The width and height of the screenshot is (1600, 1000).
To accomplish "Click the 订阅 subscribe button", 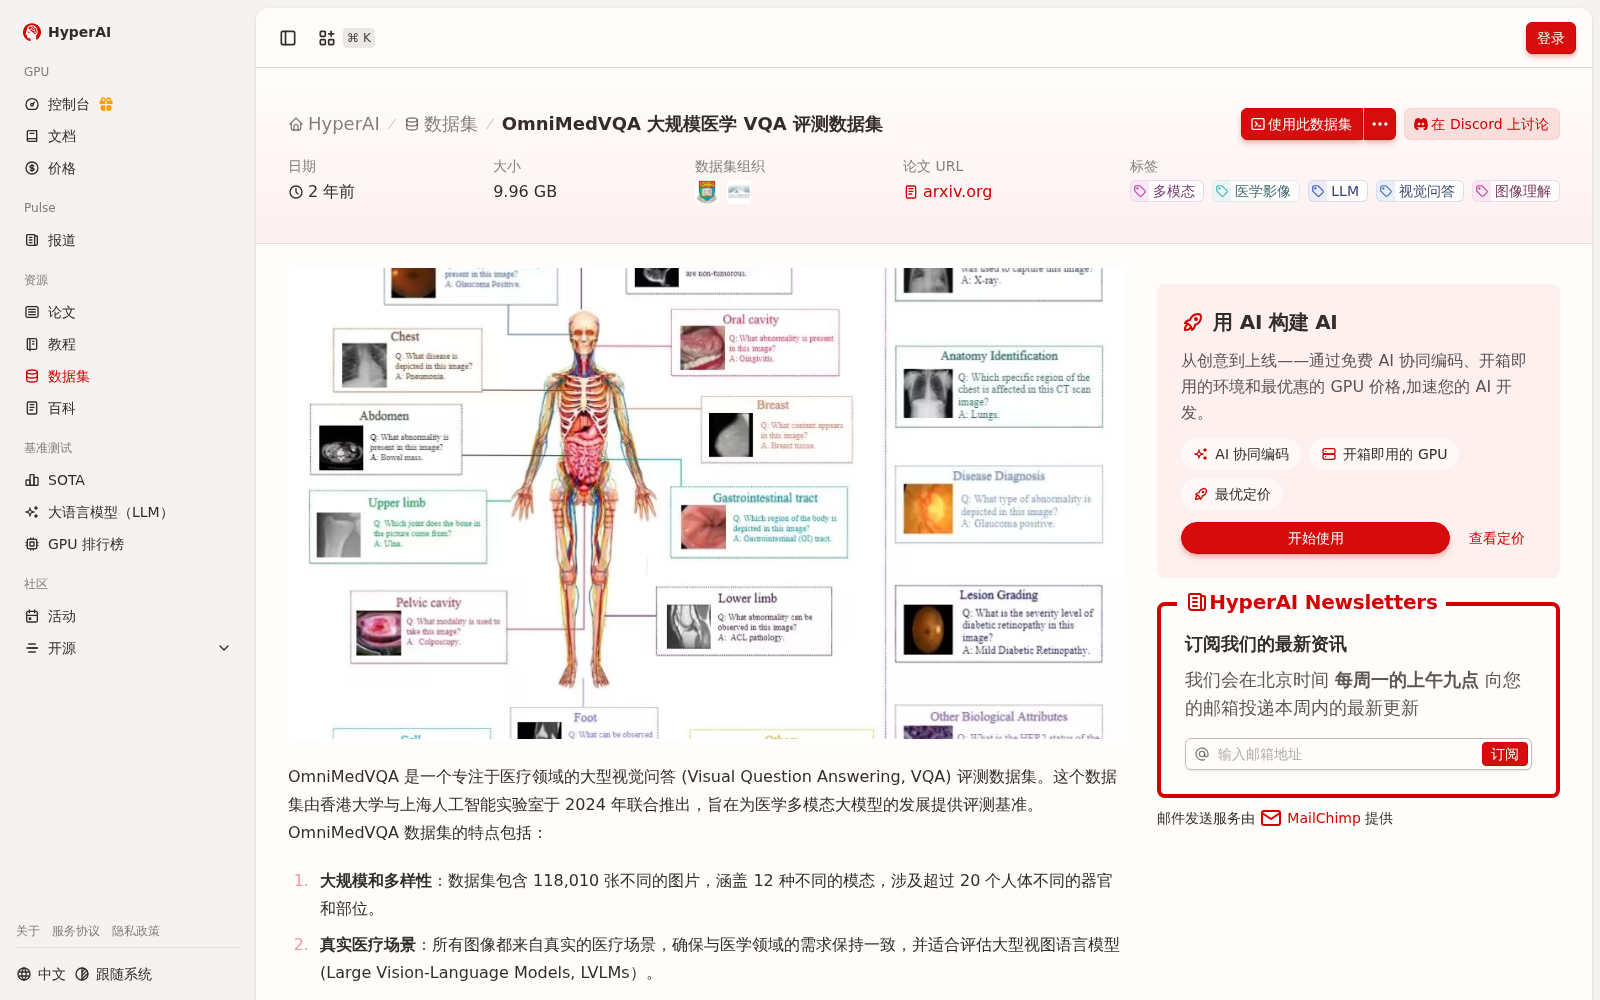I will [1504, 754].
